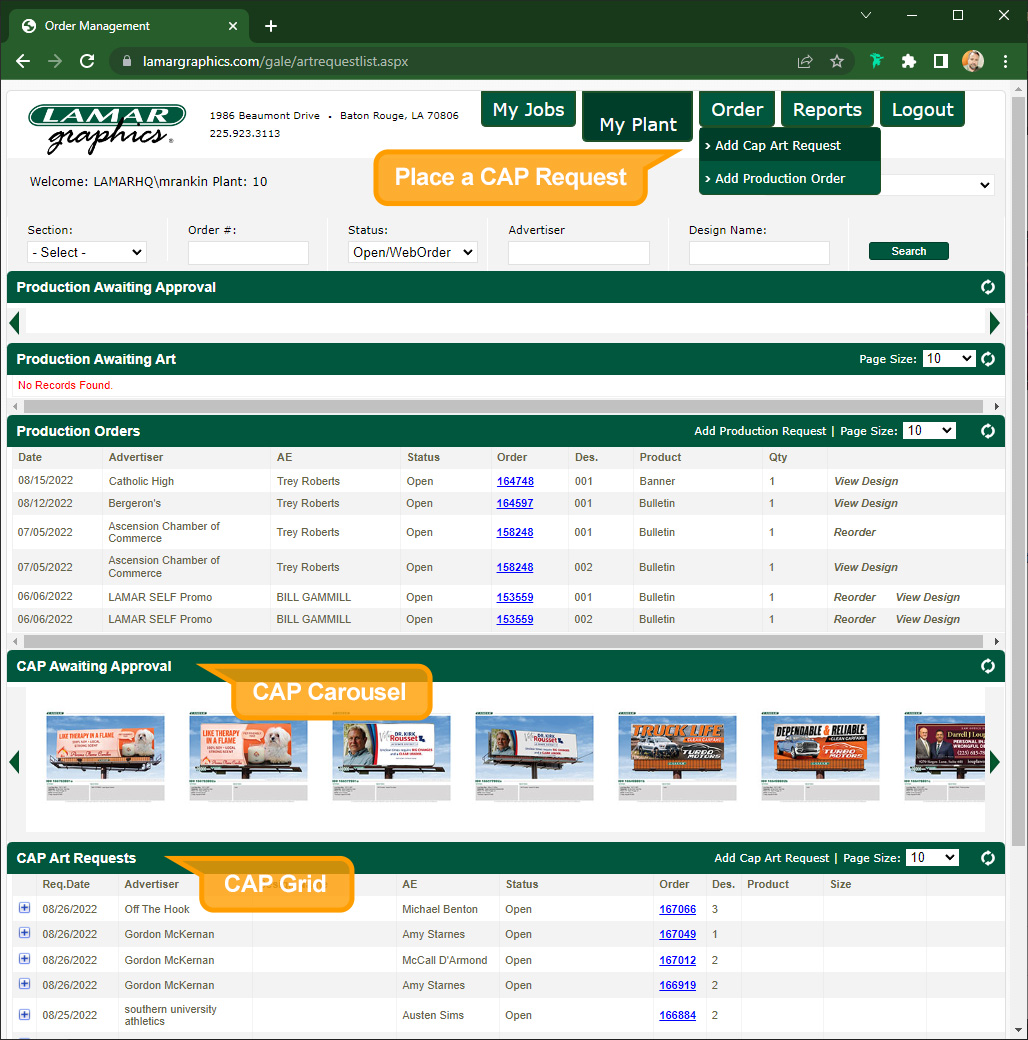Image resolution: width=1028 pixels, height=1040 pixels.
Task: Open order 164597 link
Action: (515, 503)
